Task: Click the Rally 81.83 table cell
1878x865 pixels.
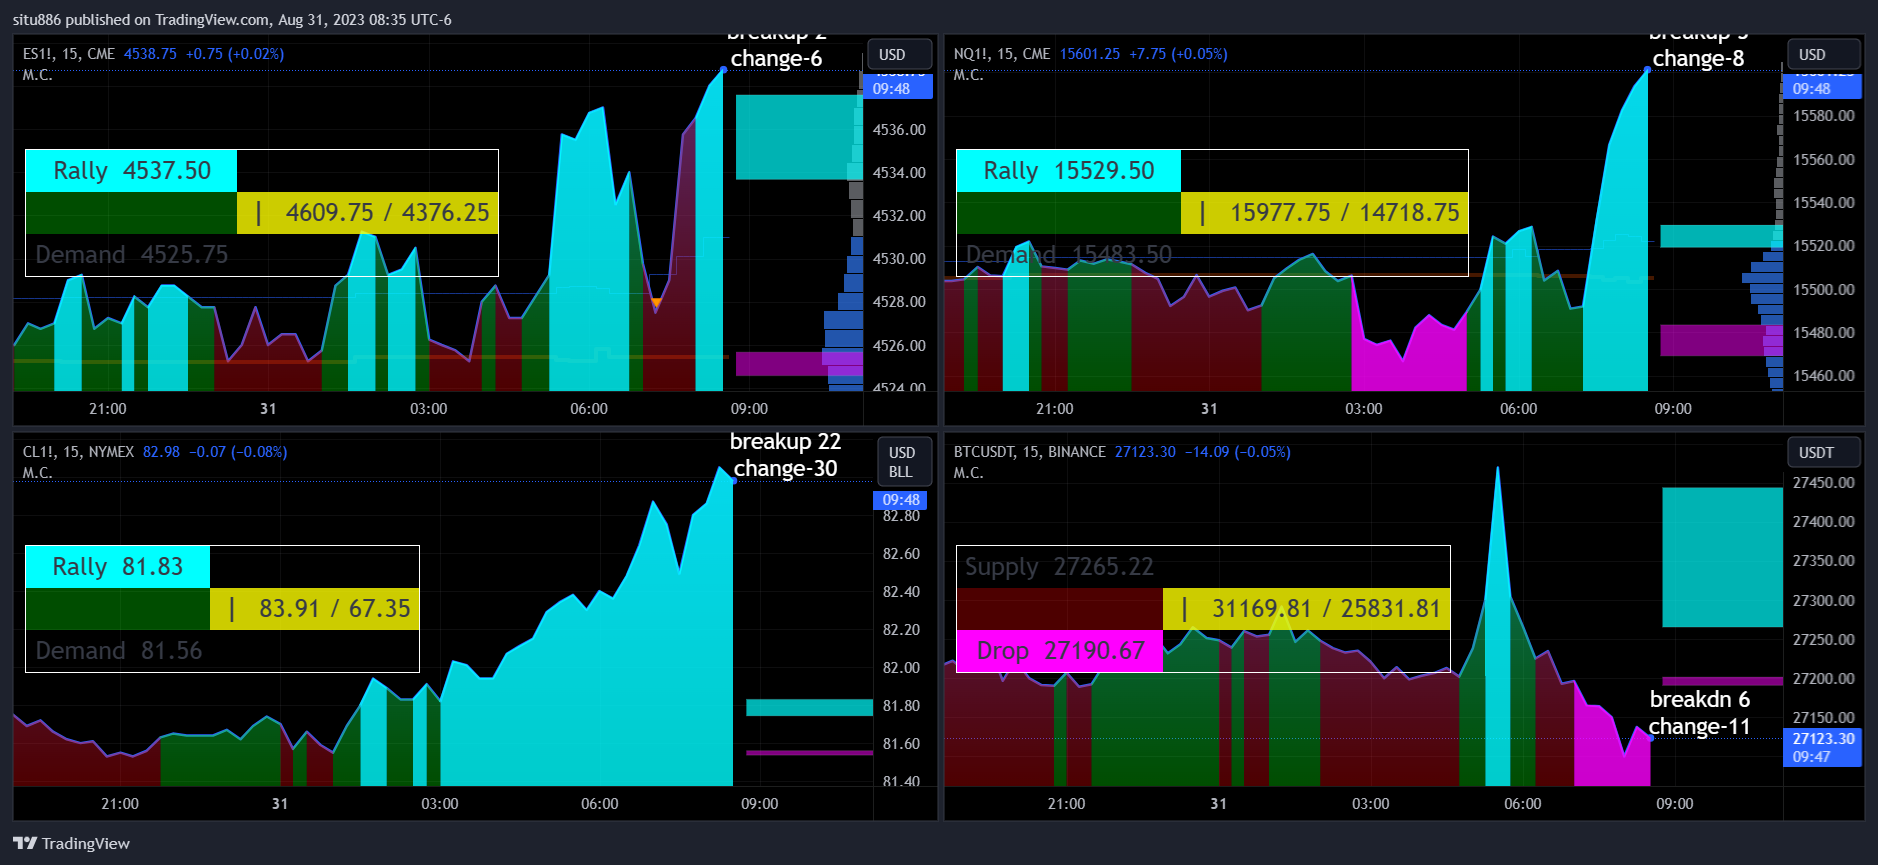Action: pos(117,567)
